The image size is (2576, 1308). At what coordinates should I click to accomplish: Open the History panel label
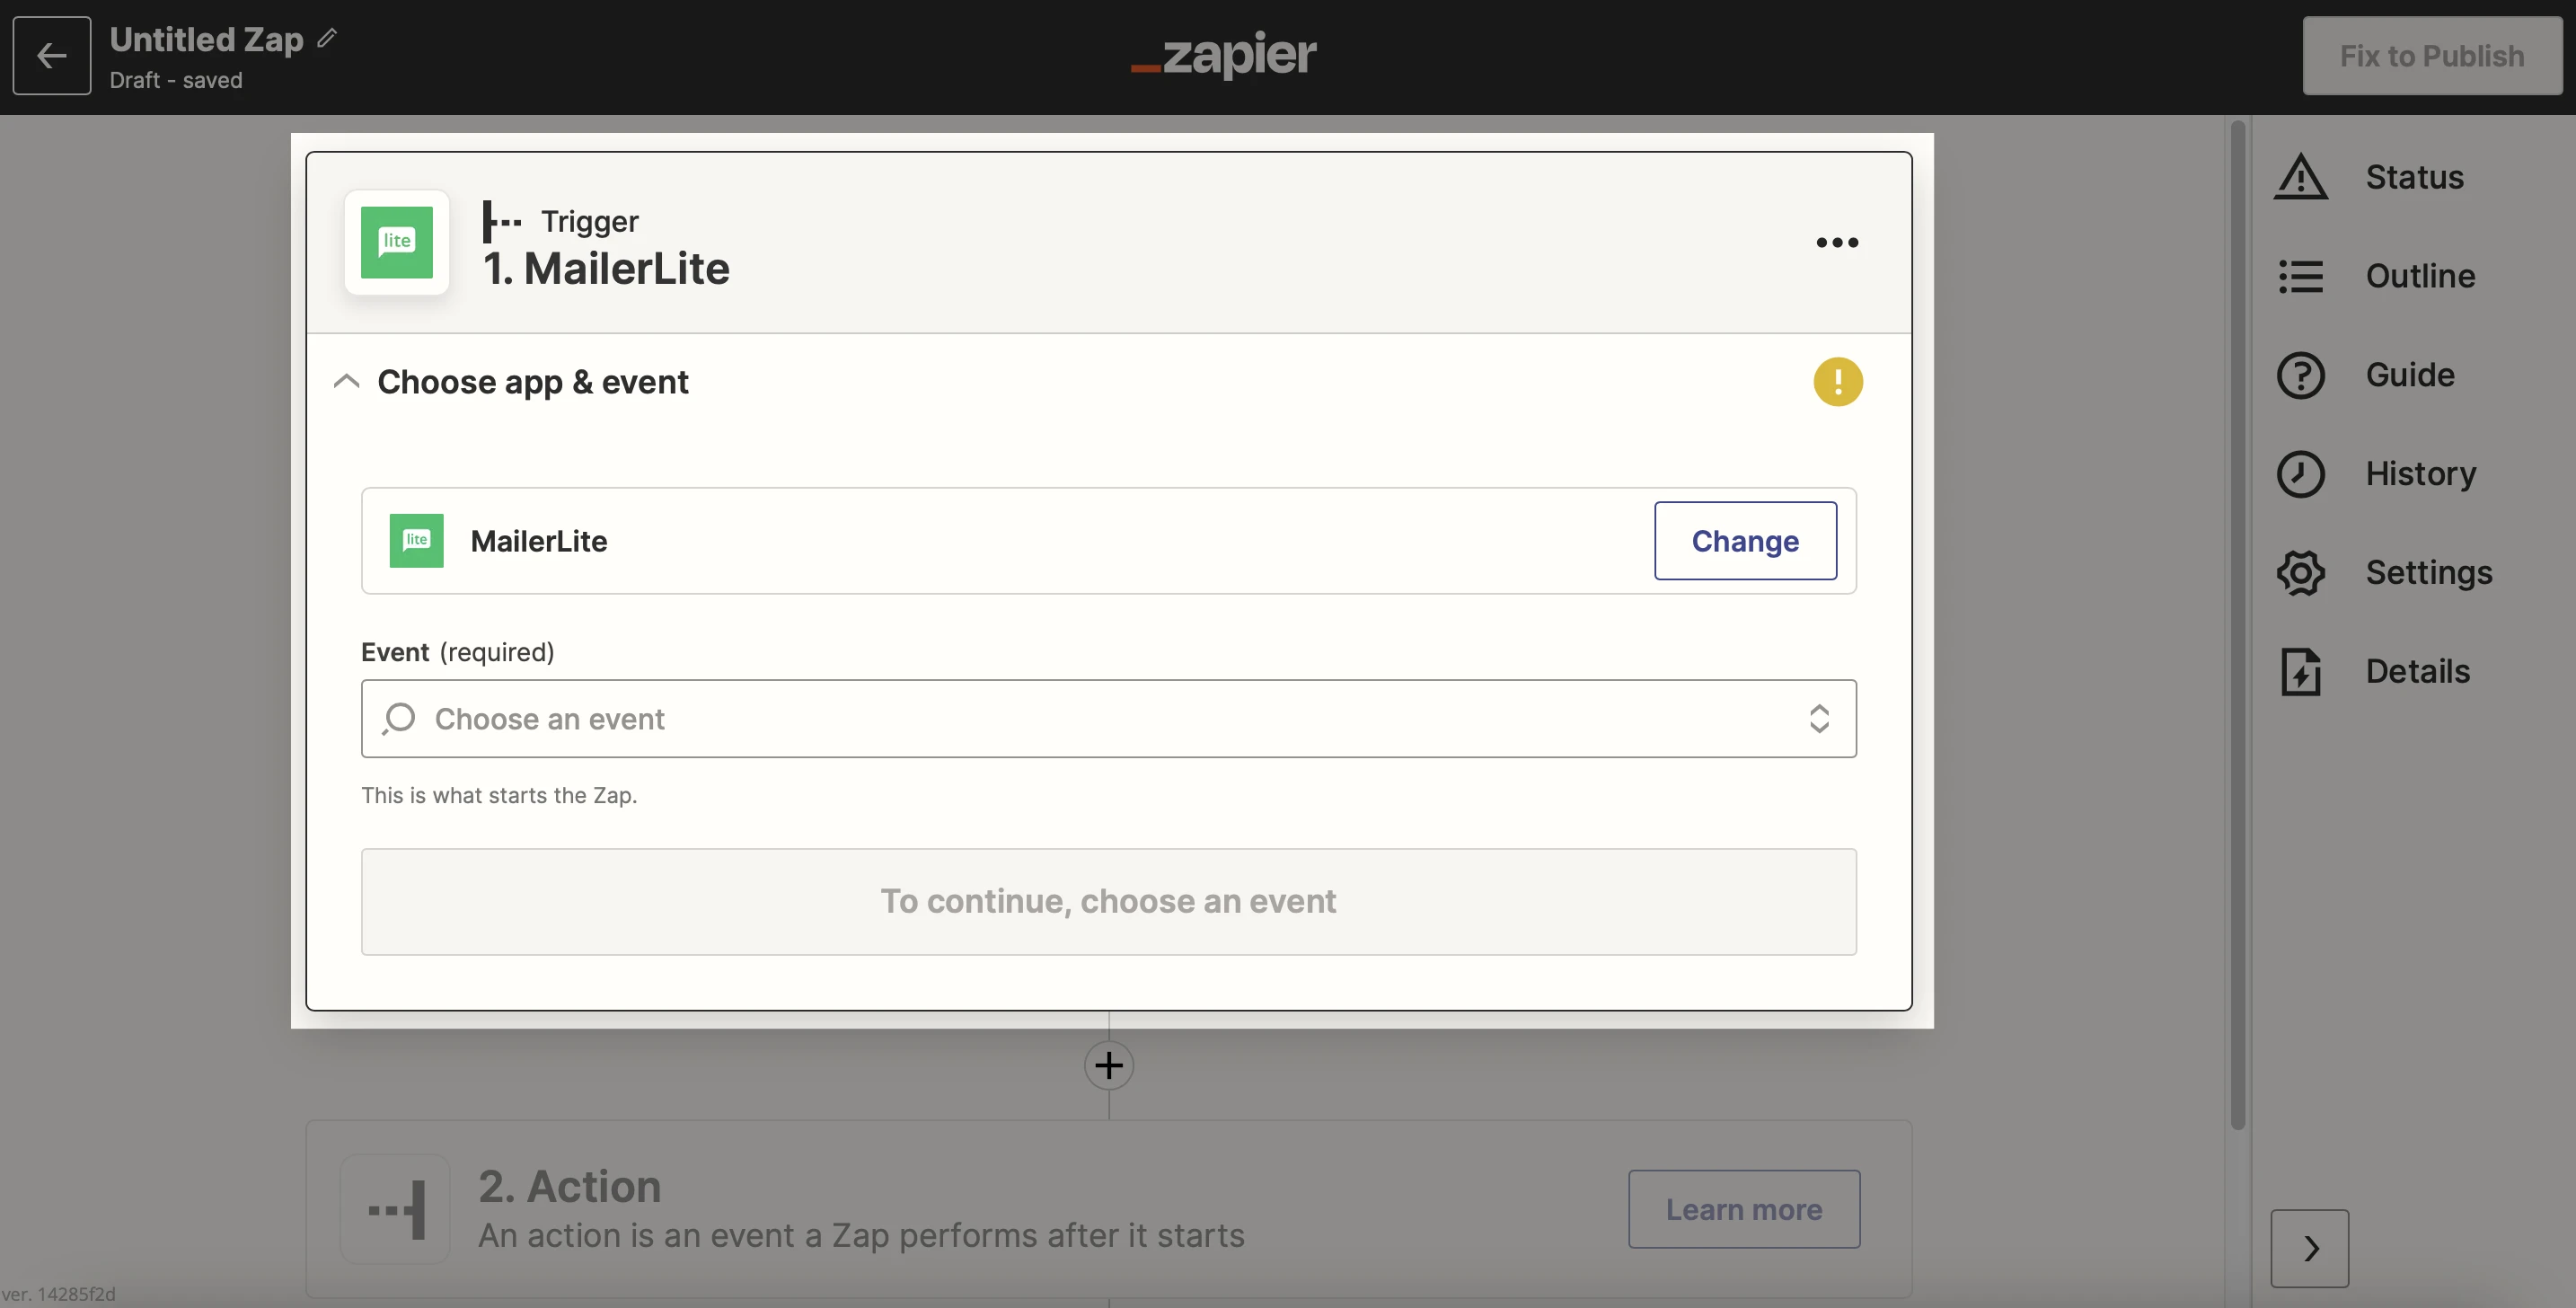[2420, 474]
